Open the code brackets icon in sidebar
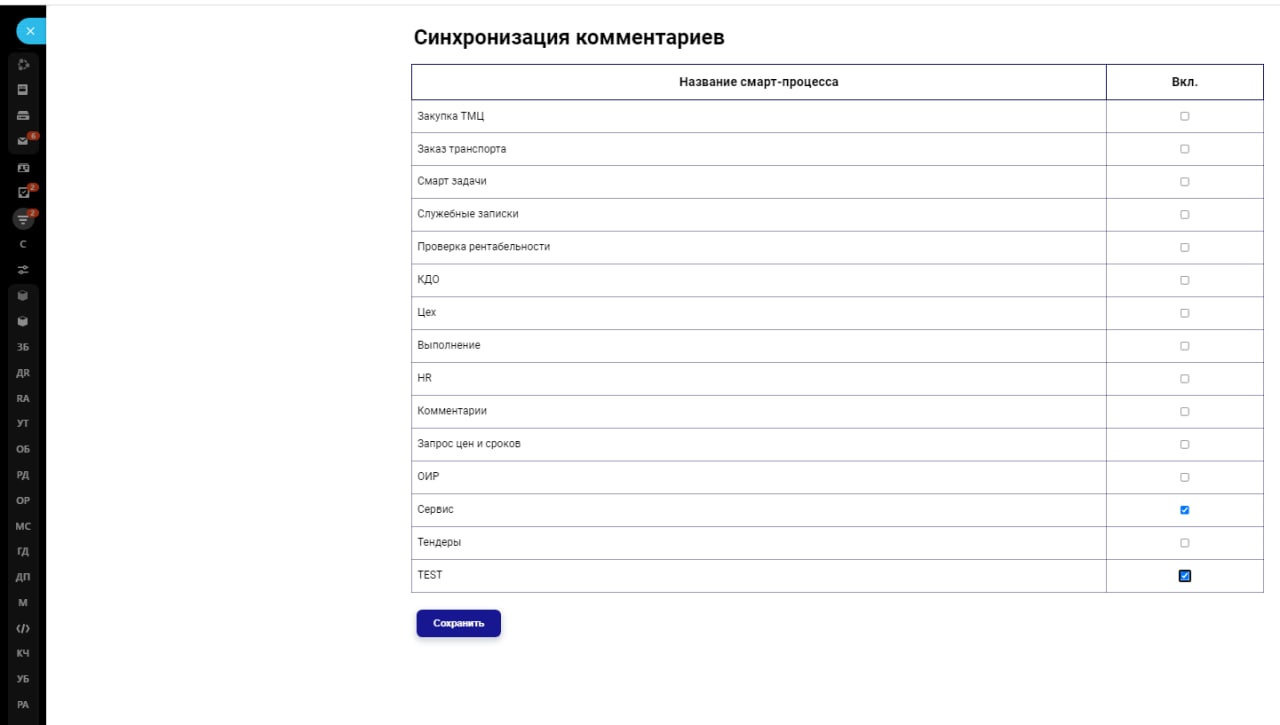 click(23, 628)
